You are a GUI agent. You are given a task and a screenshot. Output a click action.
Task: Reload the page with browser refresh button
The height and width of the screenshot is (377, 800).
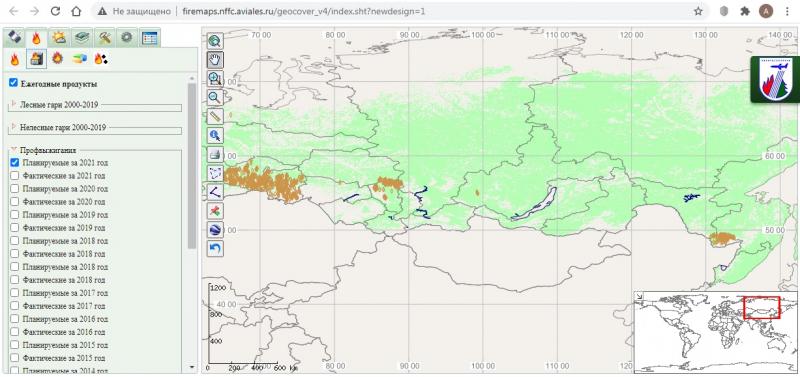(55, 11)
